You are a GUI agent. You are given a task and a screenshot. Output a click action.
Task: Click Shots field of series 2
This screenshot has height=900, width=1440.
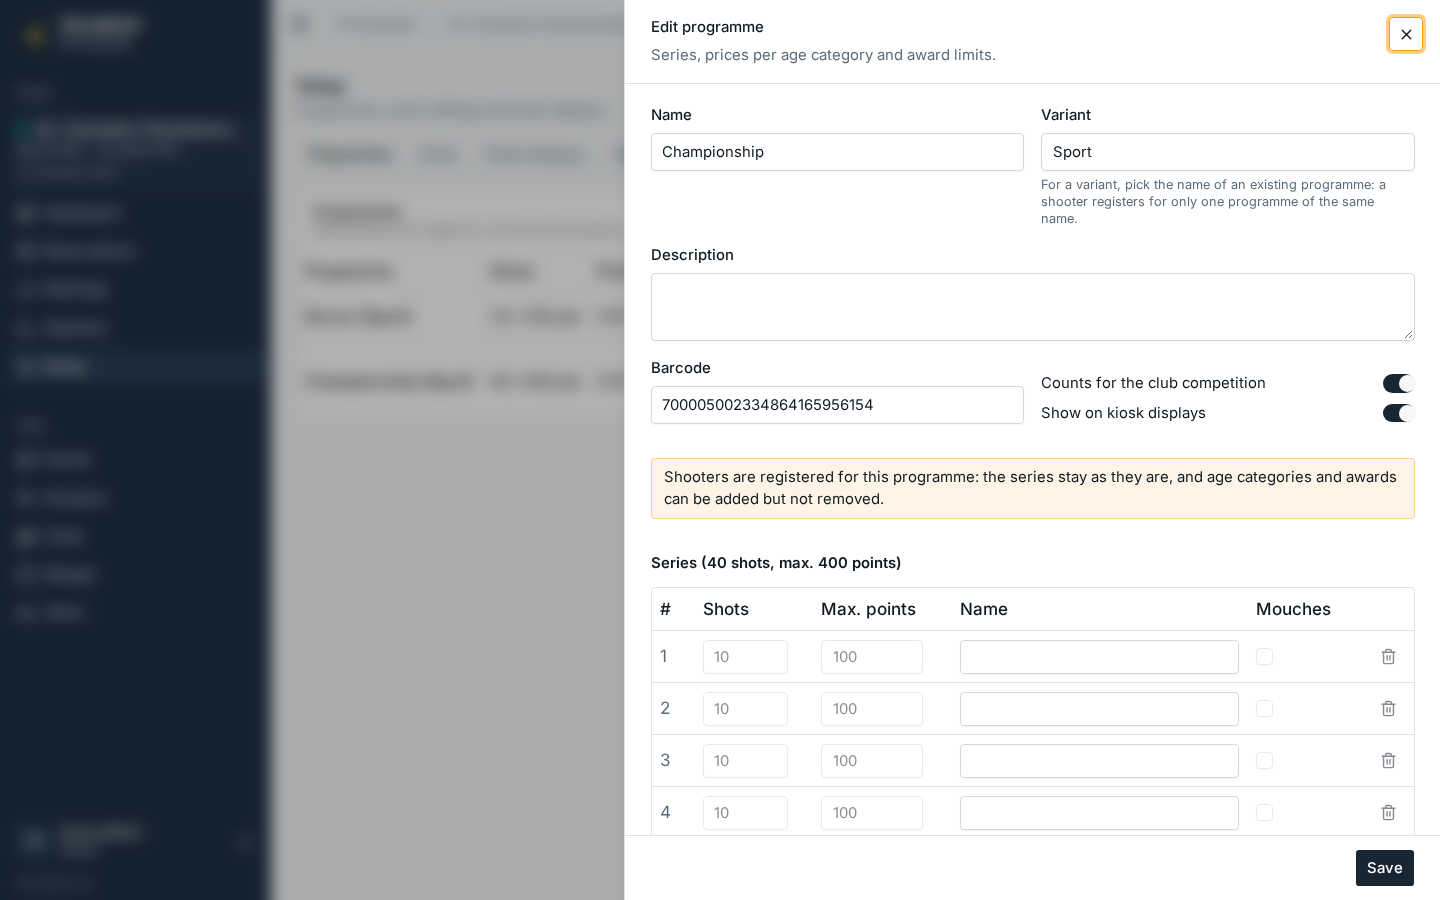click(x=745, y=709)
